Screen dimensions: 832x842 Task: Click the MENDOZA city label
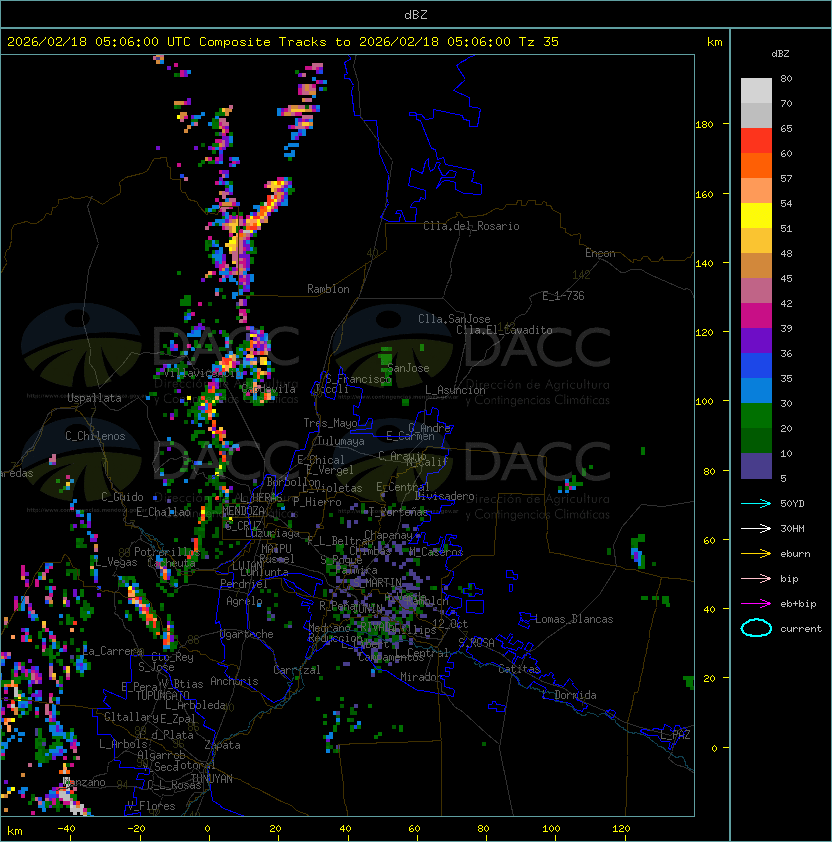pyautogui.click(x=243, y=511)
